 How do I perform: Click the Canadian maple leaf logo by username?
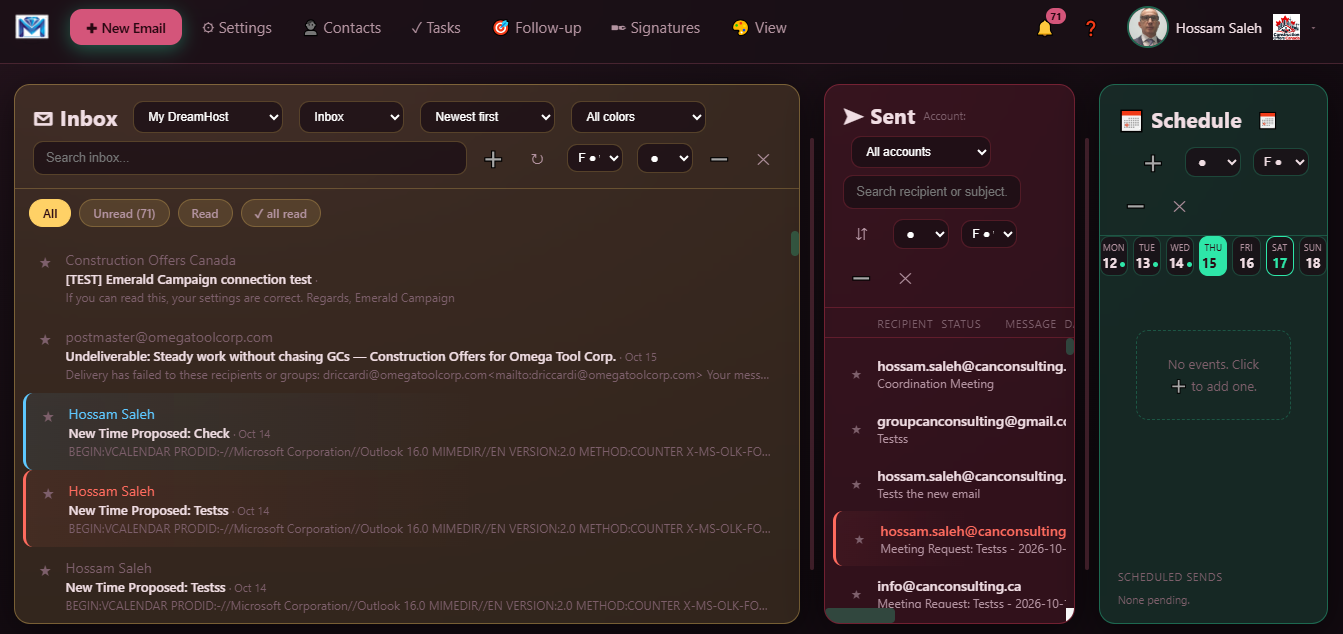pos(1286,28)
